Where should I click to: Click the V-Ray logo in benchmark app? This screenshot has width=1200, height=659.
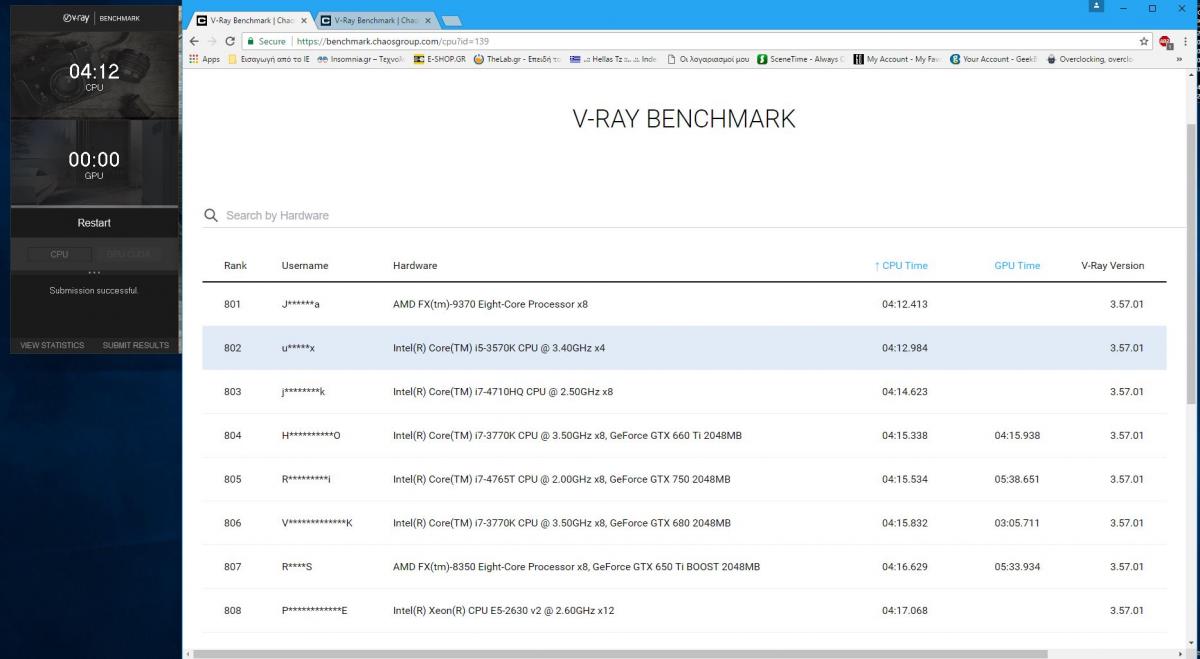[74, 18]
